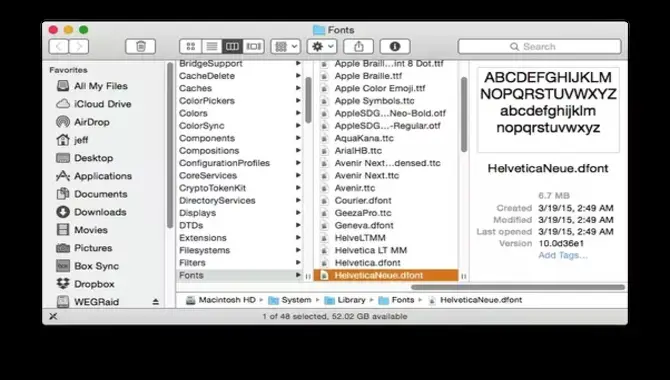Expand the Filters folder arrow
This screenshot has width=670, height=380.
click(298, 262)
